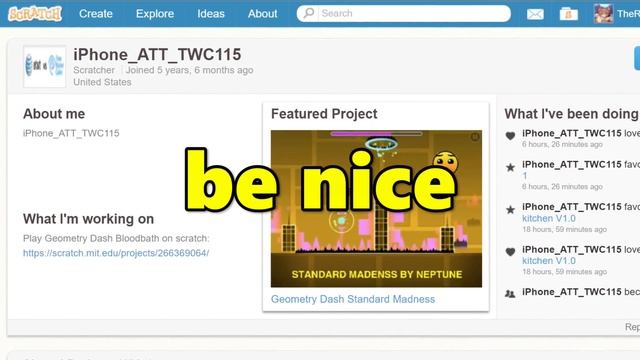Open Geometry Dash Standard Madness link

pyautogui.click(x=353, y=299)
